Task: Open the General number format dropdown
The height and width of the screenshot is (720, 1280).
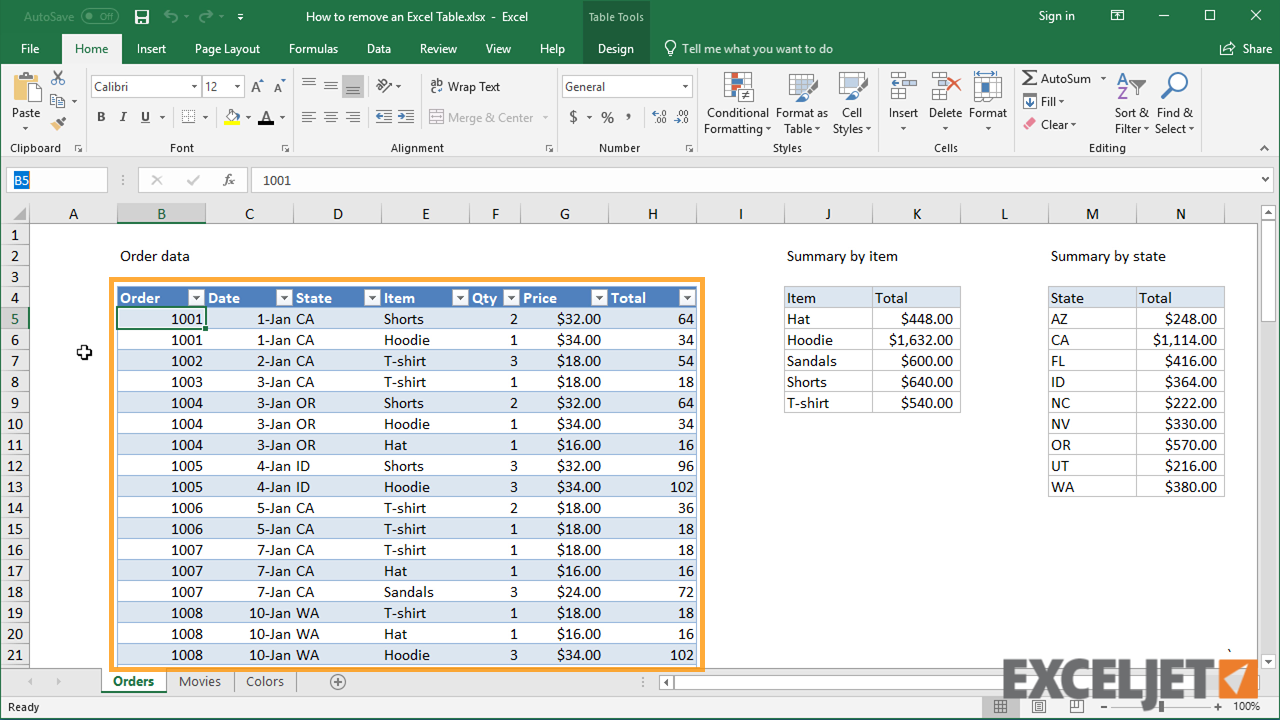Action: pos(685,87)
